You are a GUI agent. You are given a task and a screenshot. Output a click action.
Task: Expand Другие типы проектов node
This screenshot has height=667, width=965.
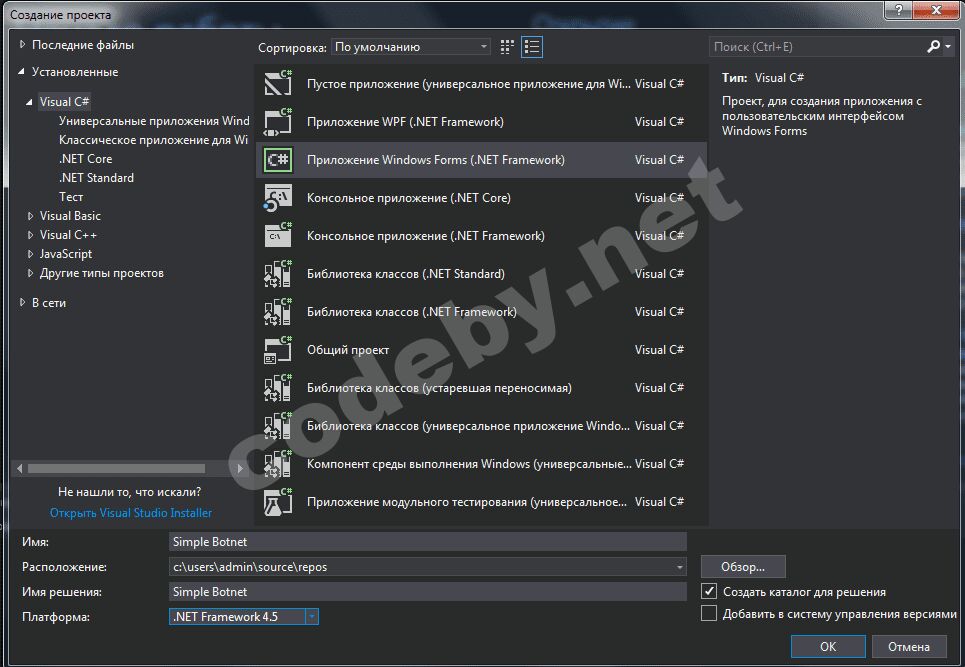[30, 273]
